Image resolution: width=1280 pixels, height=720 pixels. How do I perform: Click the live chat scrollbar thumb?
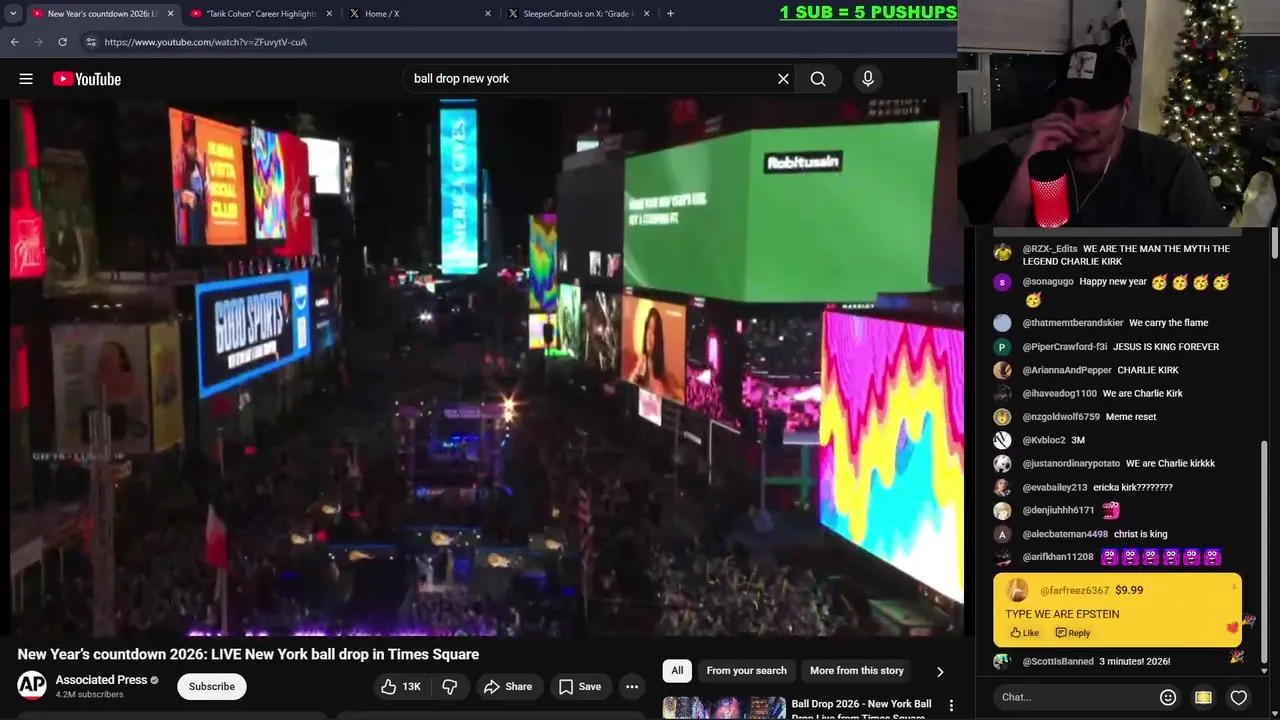1265,550
